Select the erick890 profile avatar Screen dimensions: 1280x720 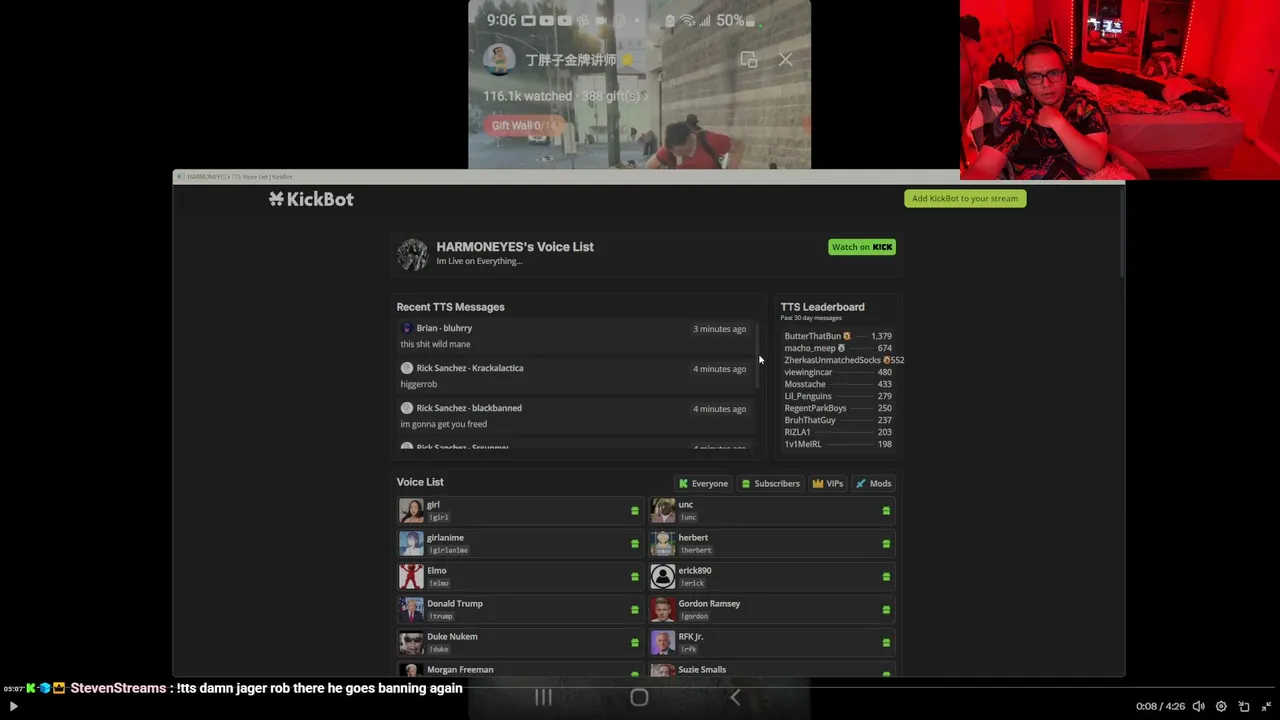tap(663, 576)
